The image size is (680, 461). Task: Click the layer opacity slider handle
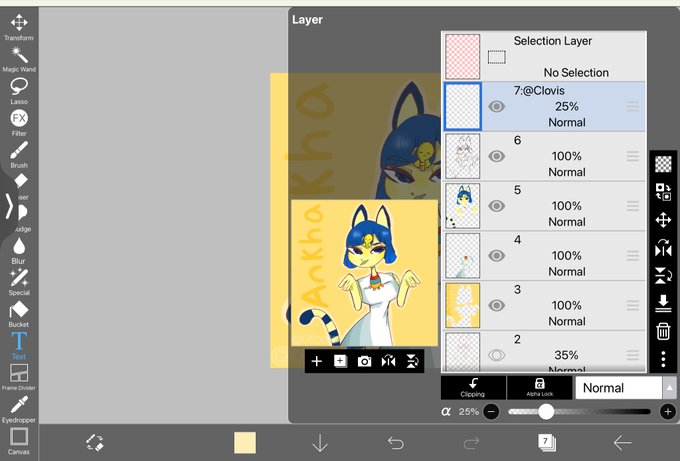tap(546, 412)
